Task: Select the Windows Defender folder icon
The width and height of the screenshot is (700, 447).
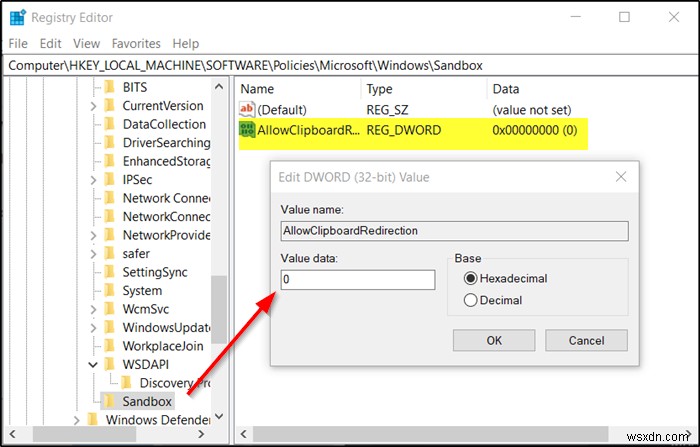Action: (x=93, y=420)
